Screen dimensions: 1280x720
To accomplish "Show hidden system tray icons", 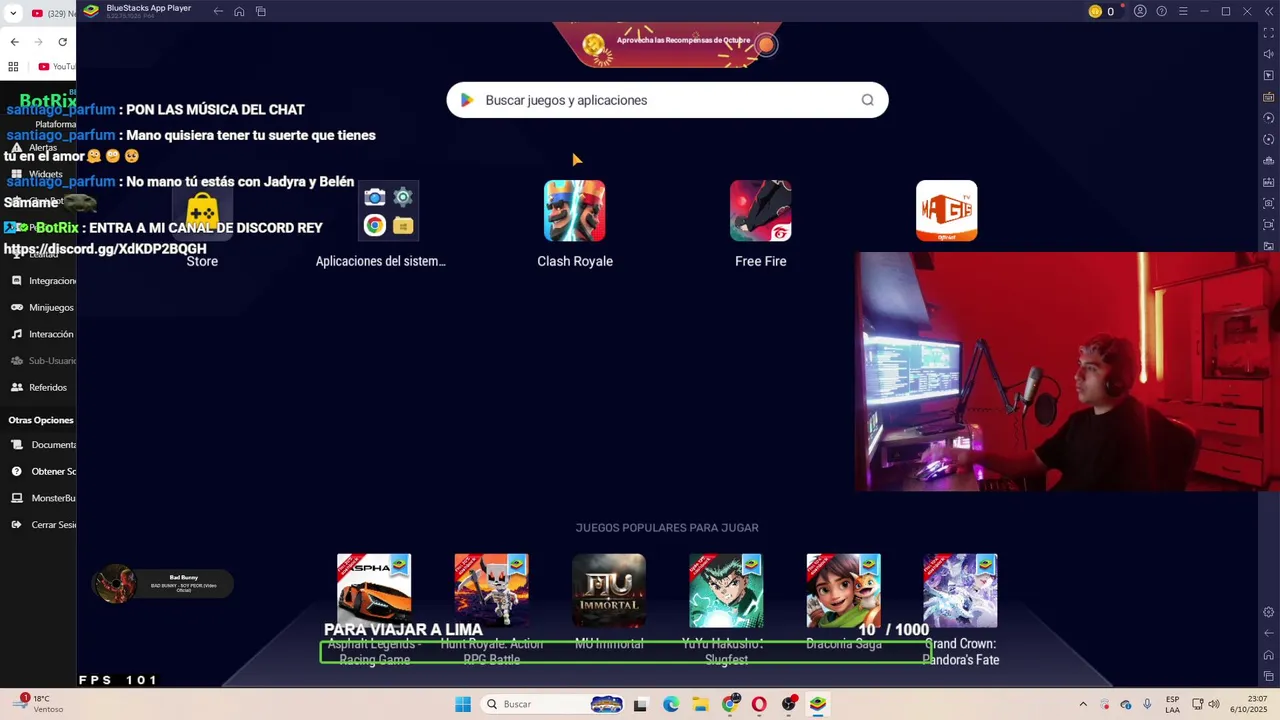I will coord(1083,704).
